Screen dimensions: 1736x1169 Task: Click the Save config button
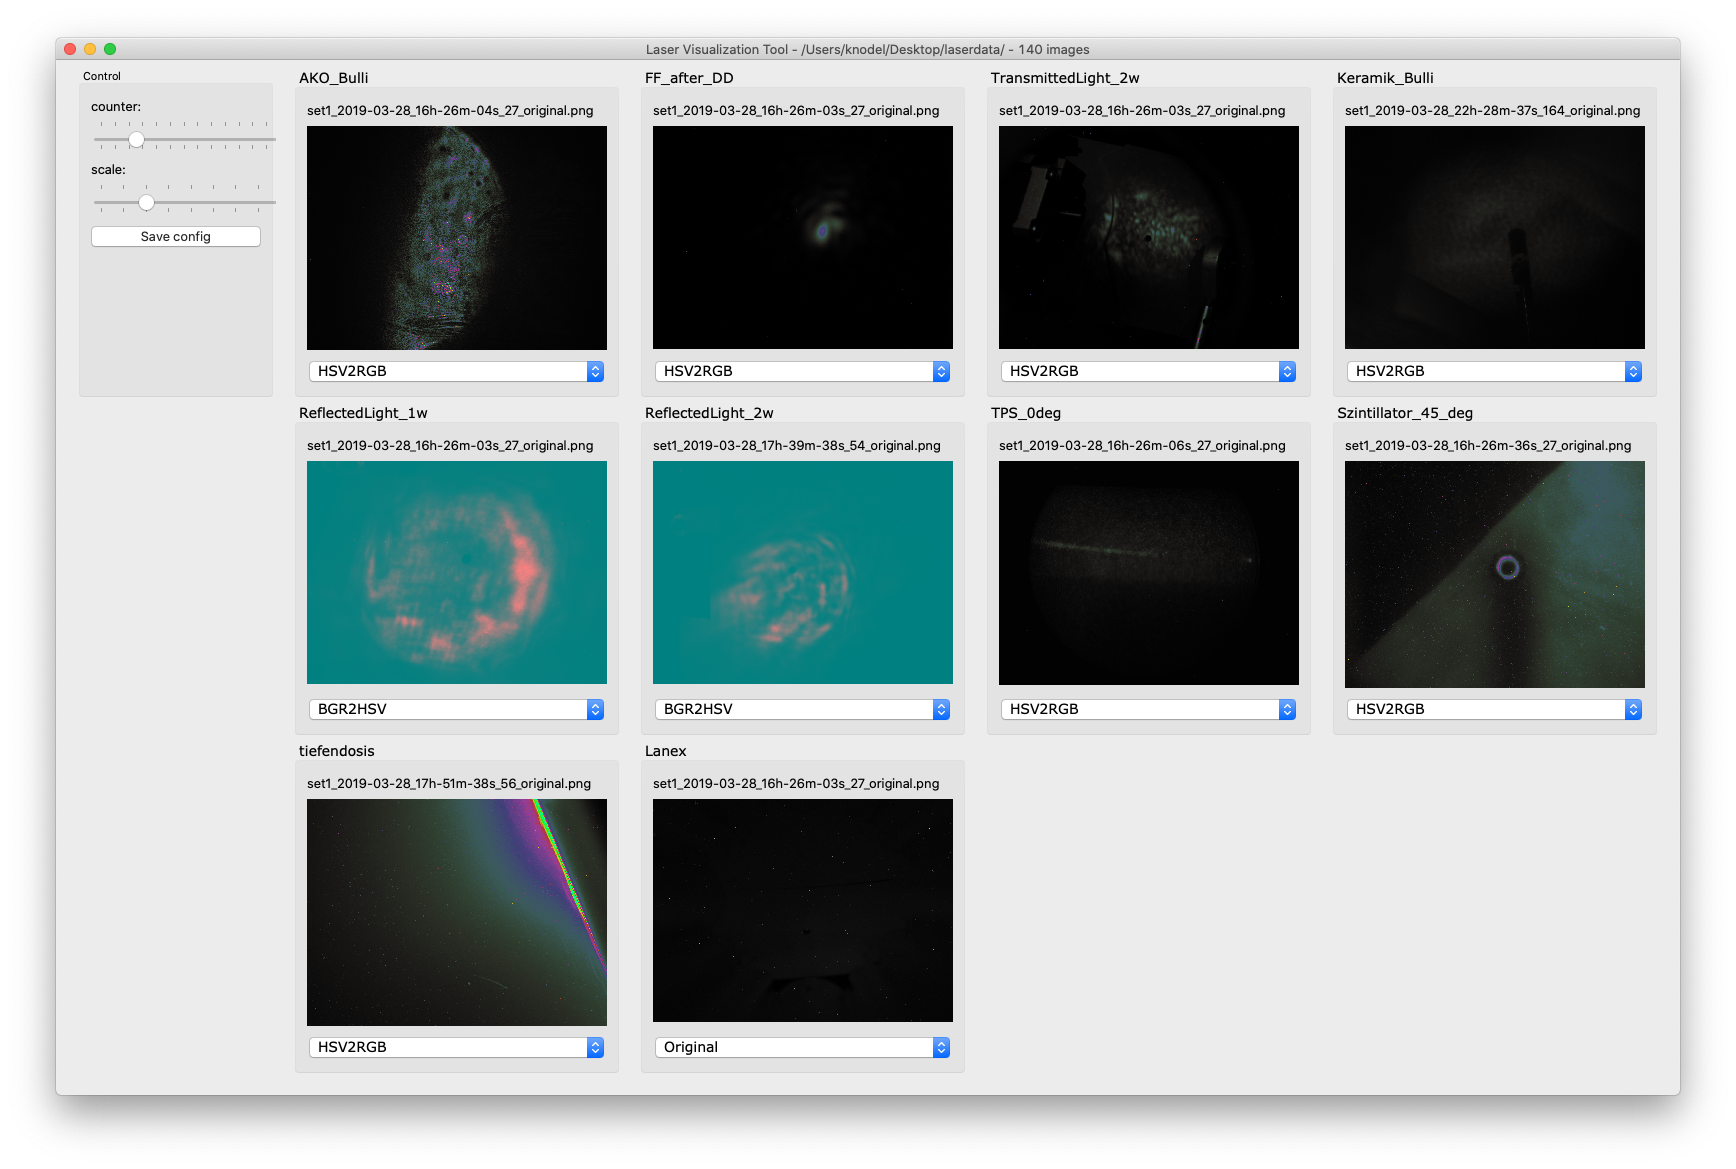[x=176, y=237]
